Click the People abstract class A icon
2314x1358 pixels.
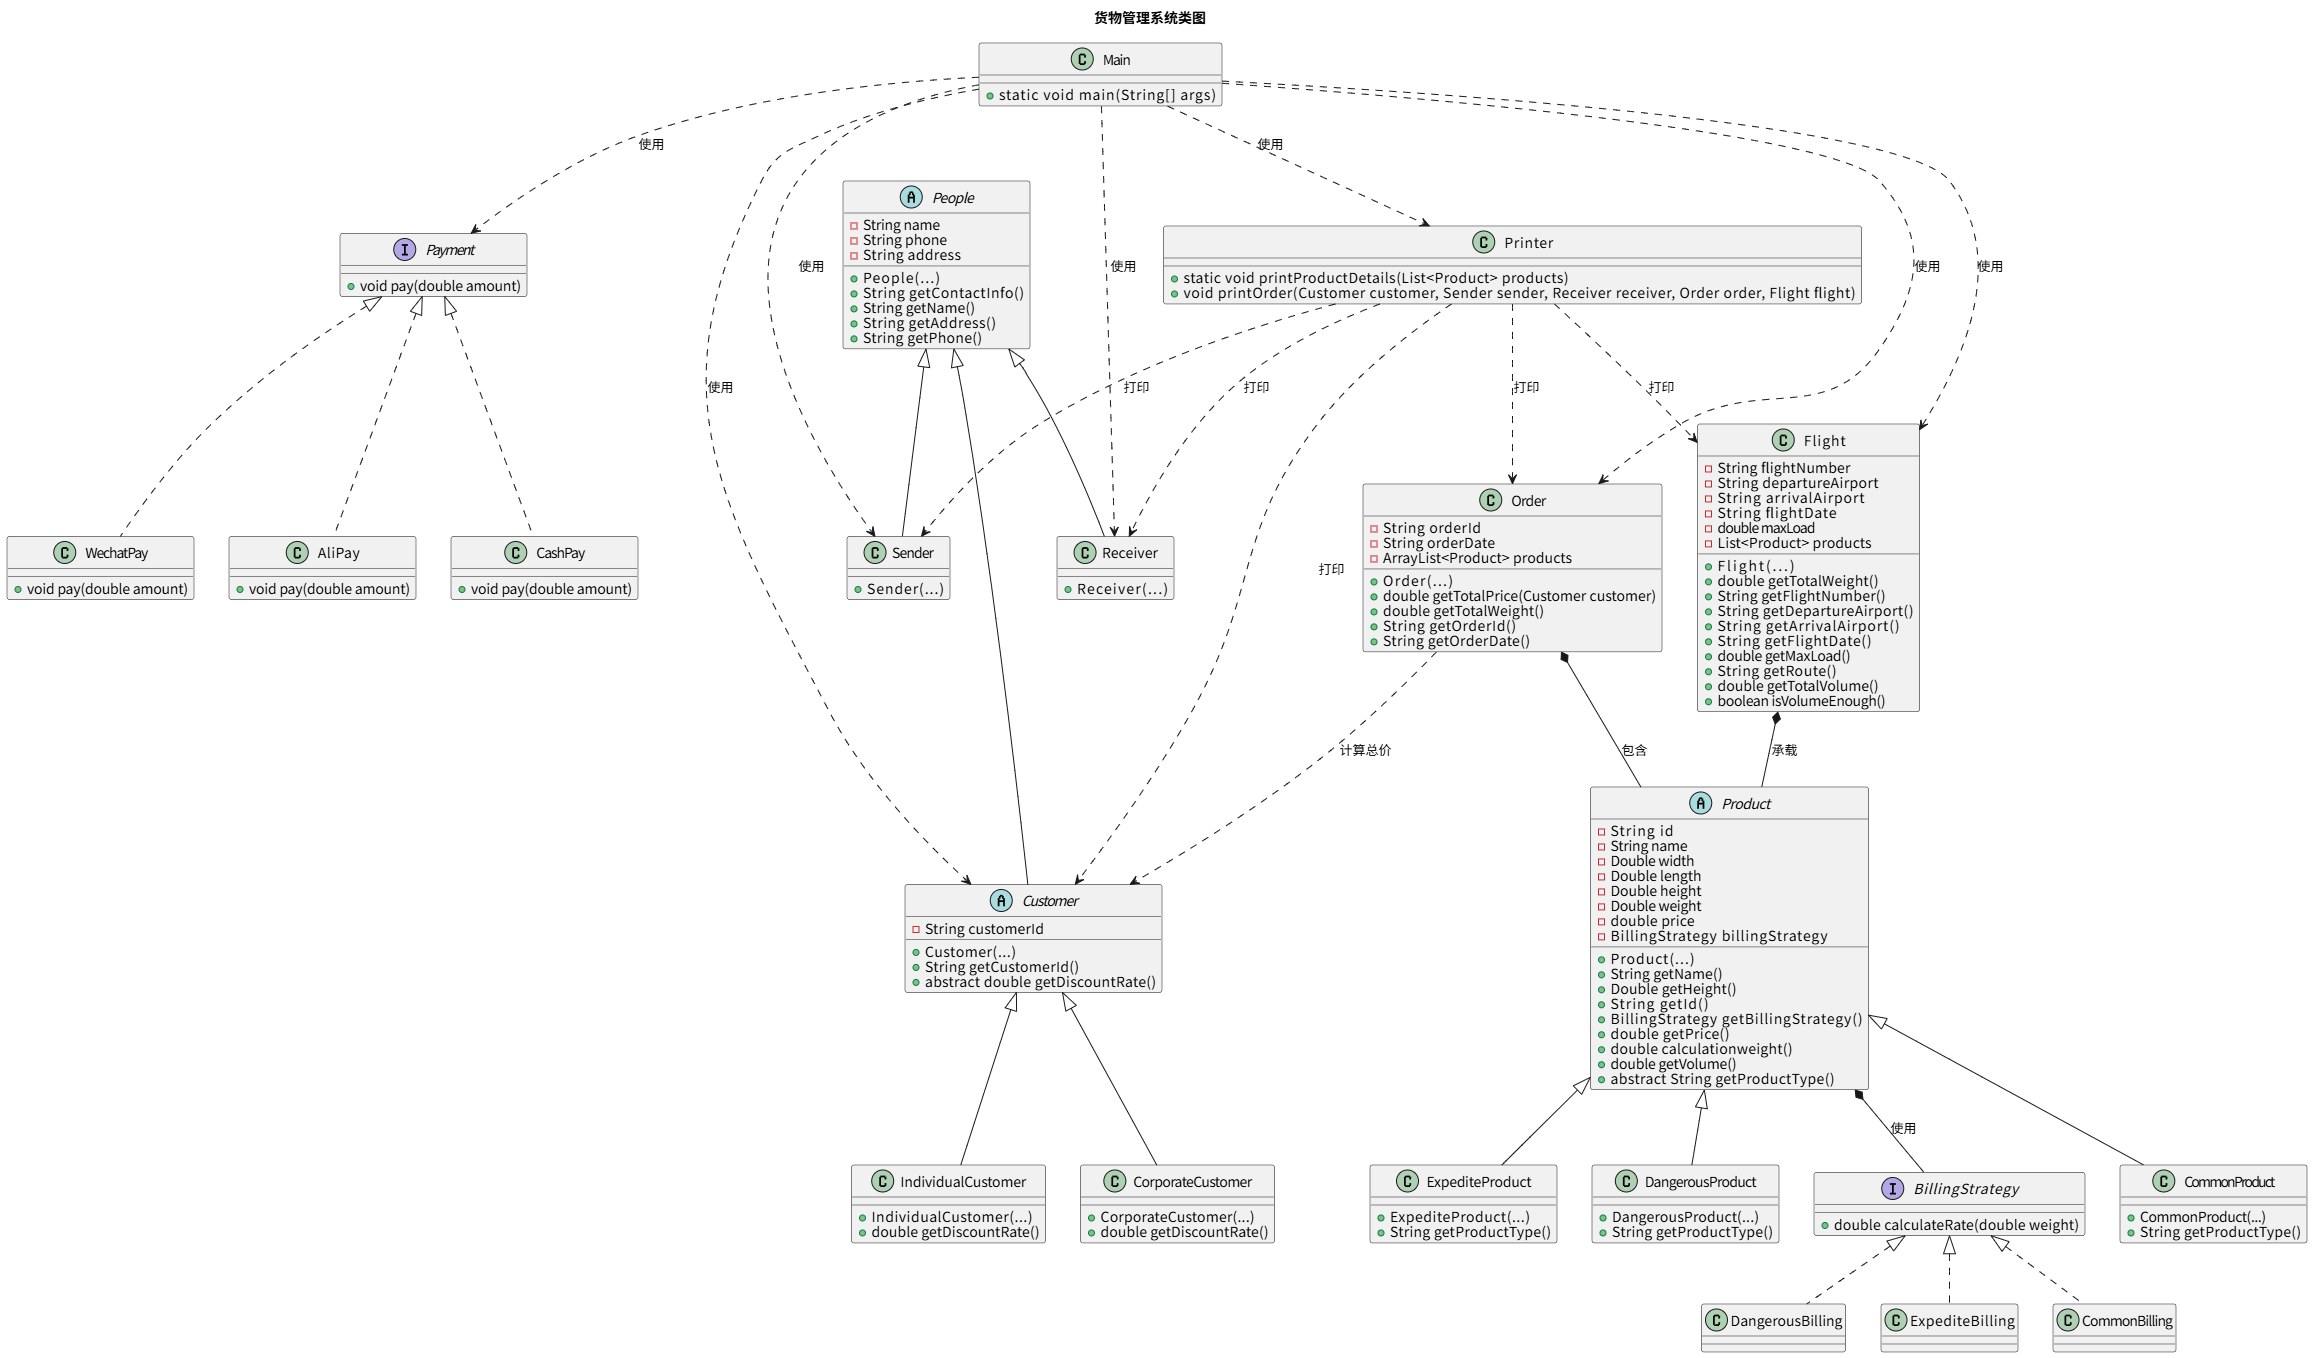point(910,197)
